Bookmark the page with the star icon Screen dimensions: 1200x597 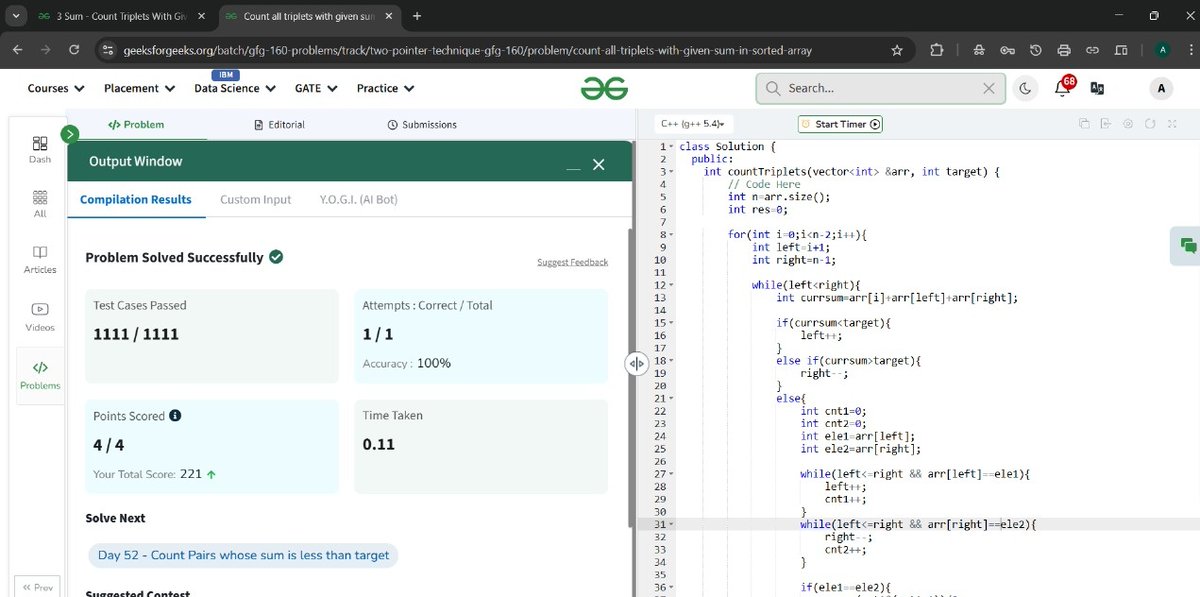point(897,50)
